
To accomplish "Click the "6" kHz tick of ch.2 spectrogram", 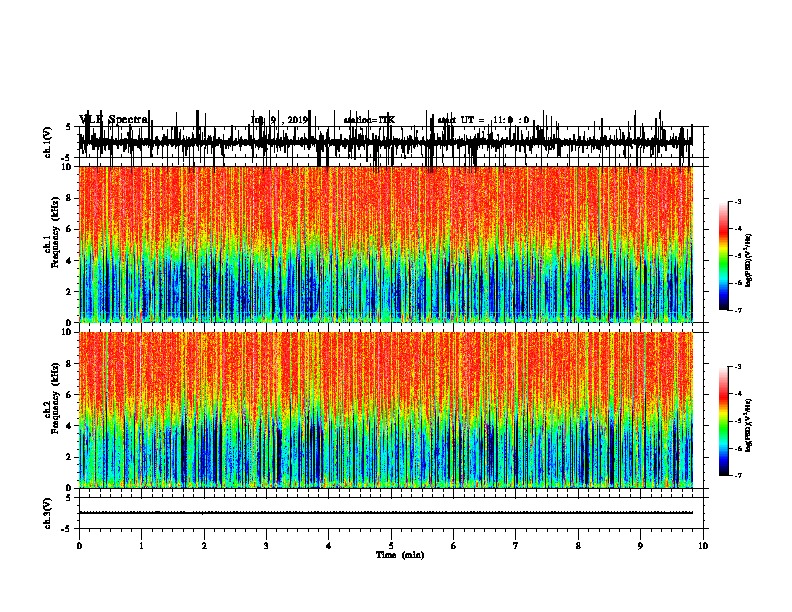I will coord(70,395).
